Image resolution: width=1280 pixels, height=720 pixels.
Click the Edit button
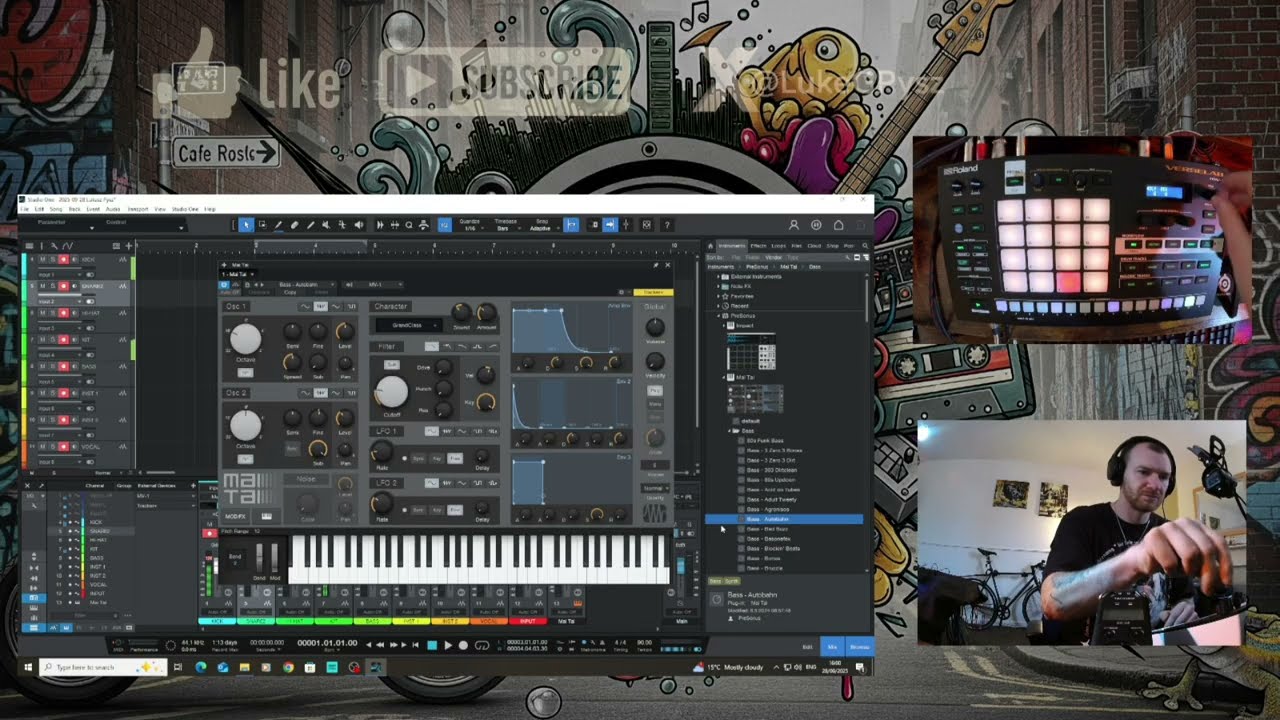[x=808, y=647]
